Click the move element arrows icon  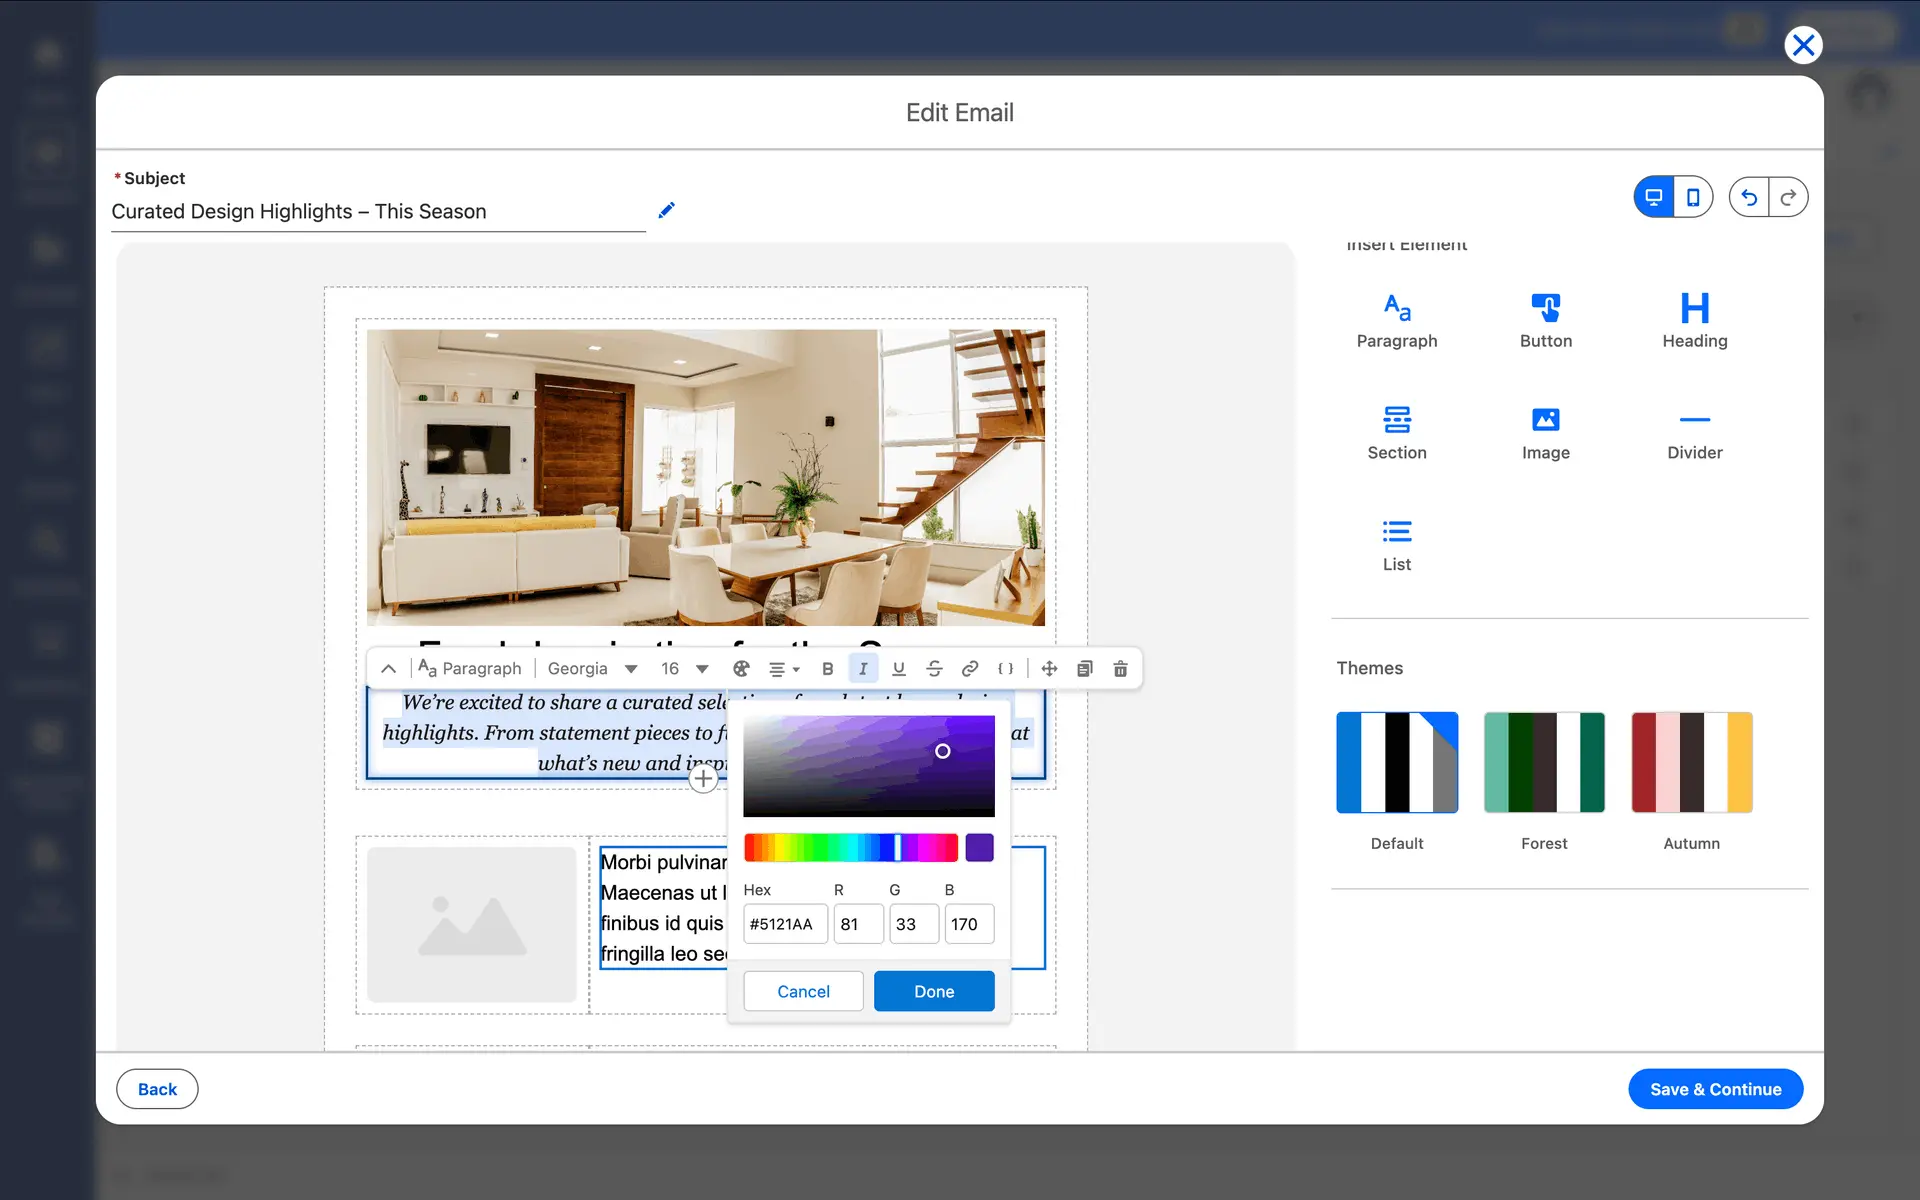[1049, 669]
